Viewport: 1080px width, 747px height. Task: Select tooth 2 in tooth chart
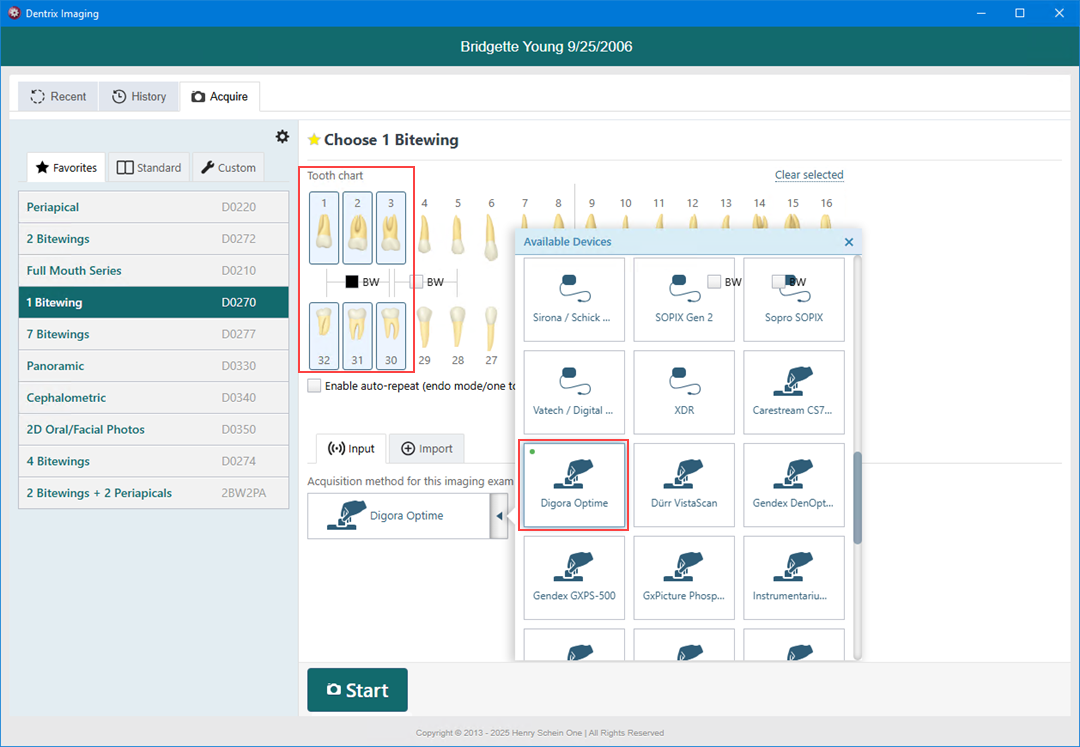click(357, 227)
